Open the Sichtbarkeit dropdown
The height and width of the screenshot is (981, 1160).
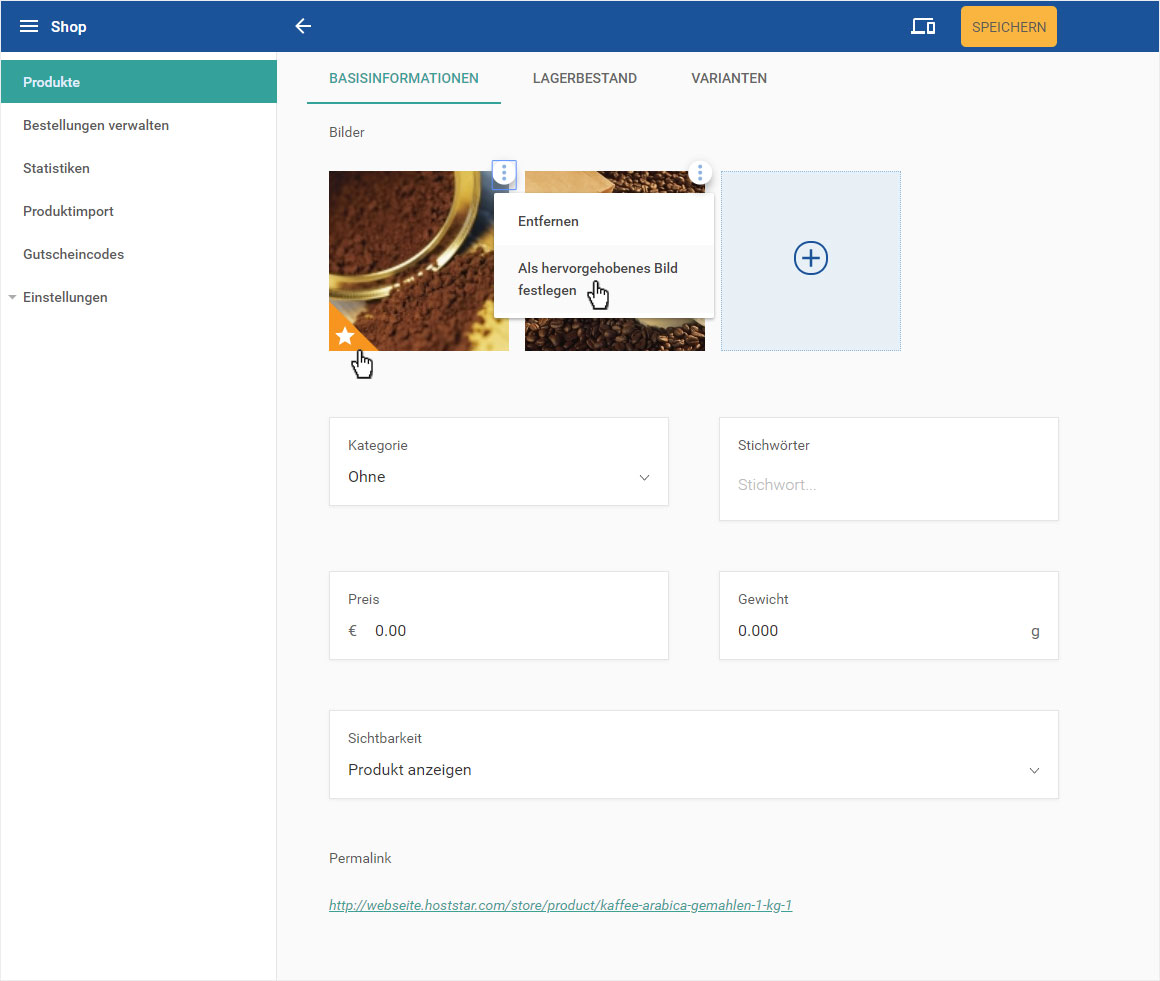coord(694,755)
